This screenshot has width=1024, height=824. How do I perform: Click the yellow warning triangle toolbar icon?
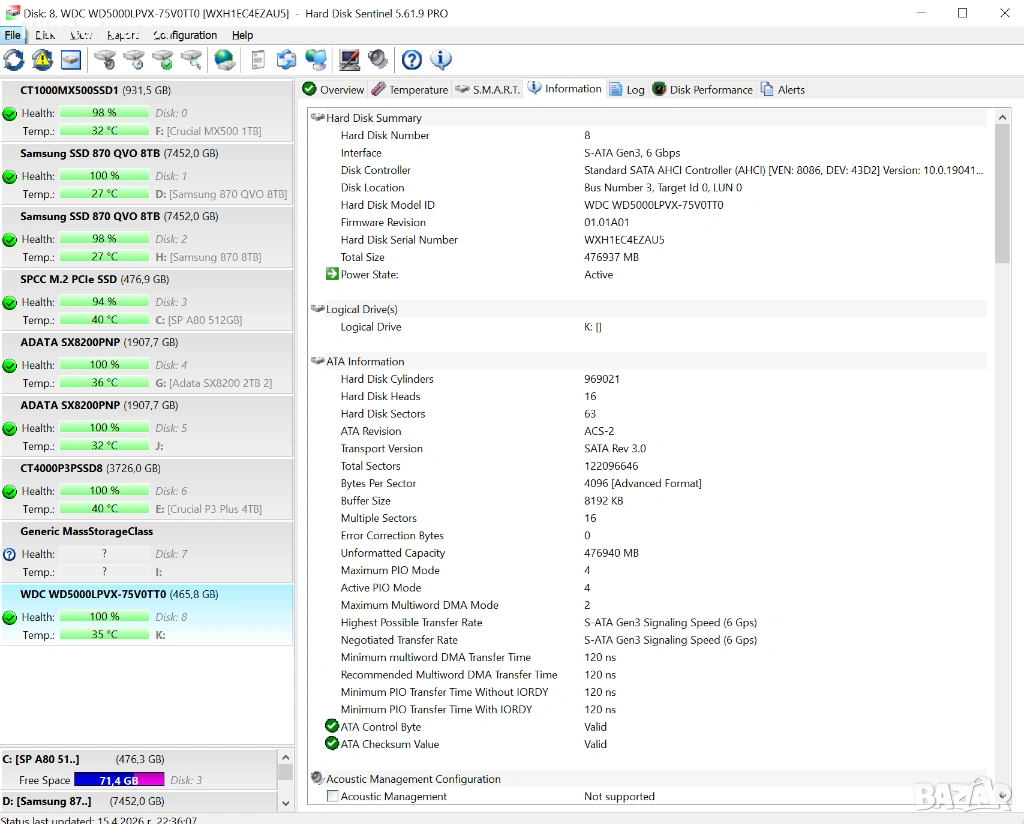42,60
